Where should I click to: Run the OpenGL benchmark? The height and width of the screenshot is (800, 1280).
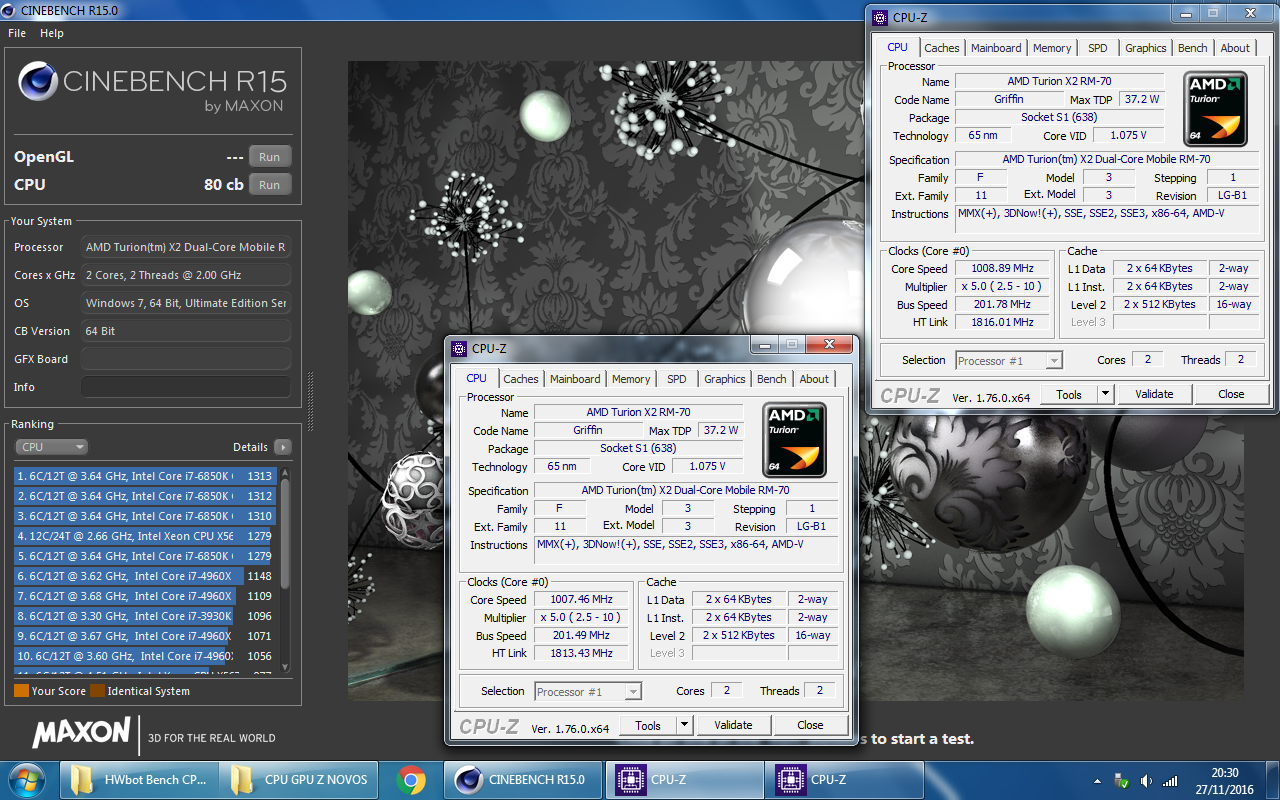[x=270, y=157]
